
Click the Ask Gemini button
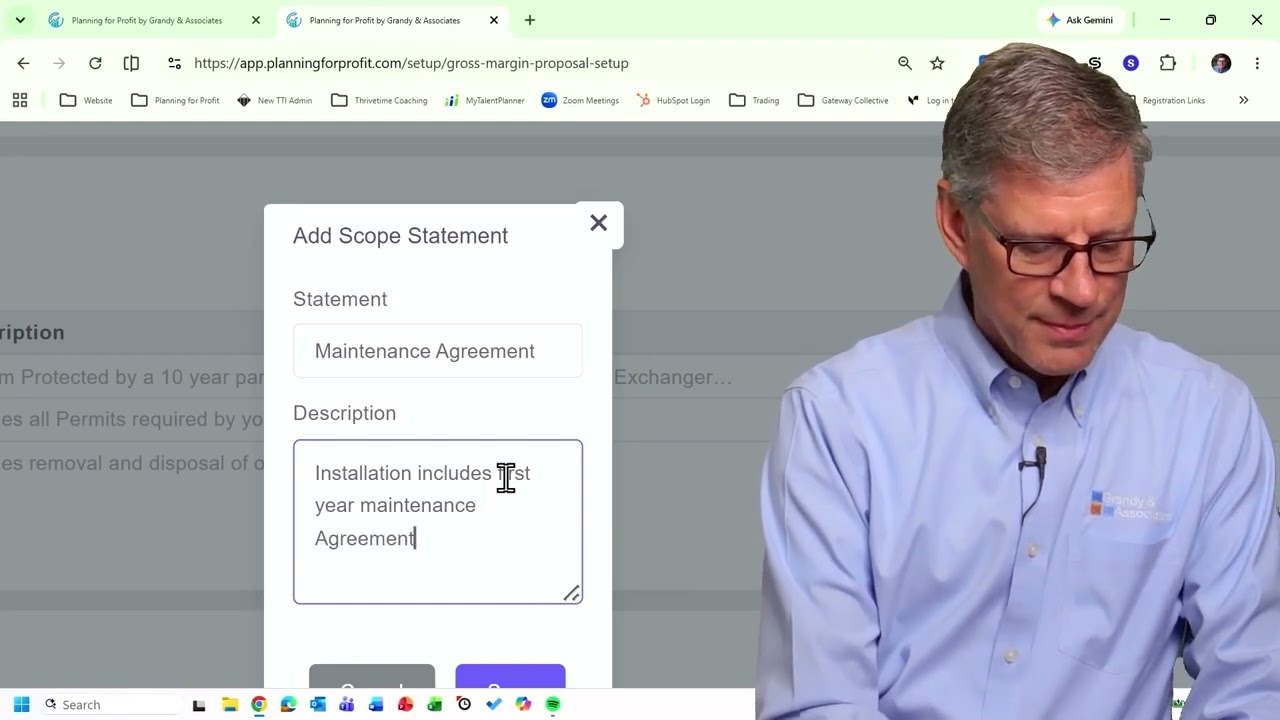1080,20
